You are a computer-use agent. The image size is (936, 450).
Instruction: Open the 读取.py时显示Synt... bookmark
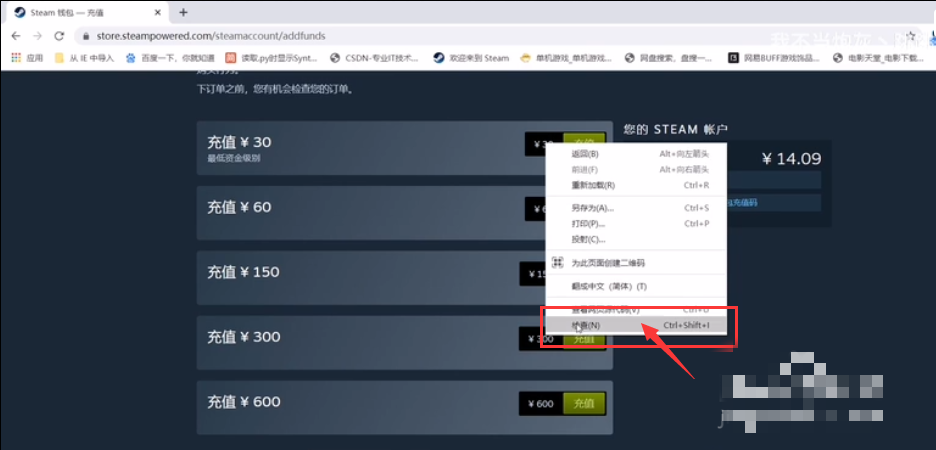coord(272,58)
